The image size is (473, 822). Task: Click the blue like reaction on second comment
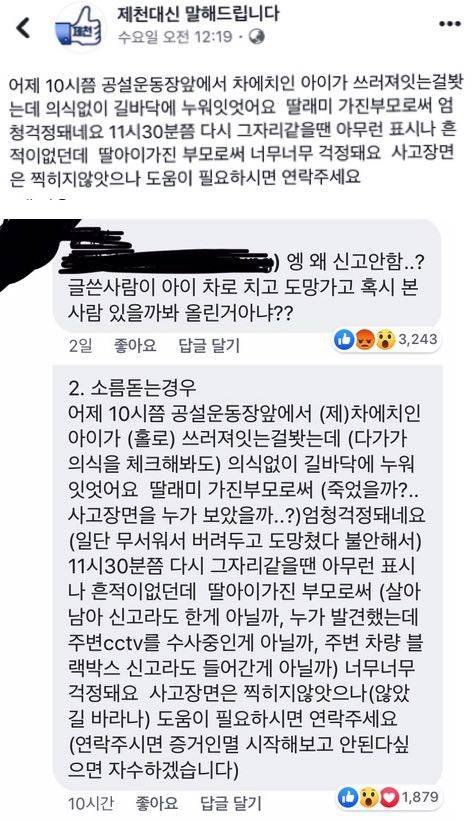[348, 798]
